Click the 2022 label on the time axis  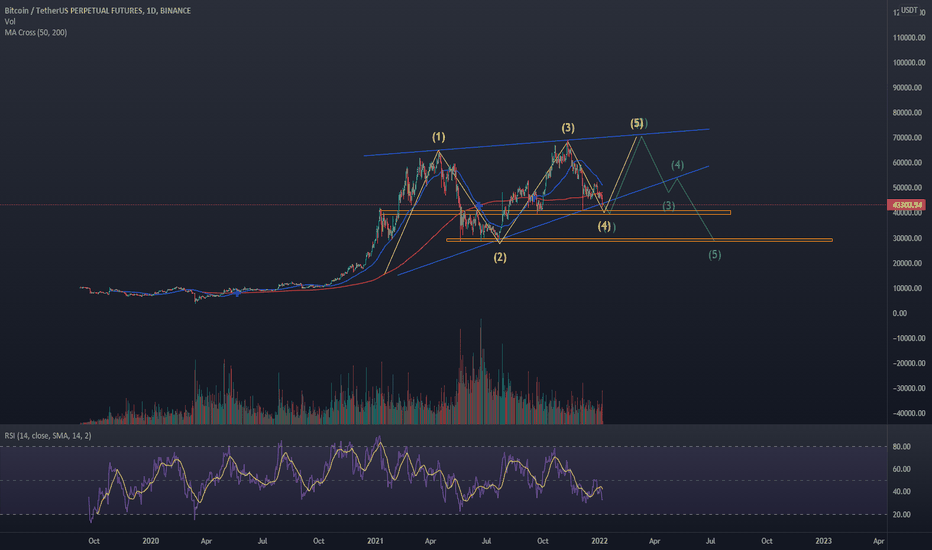tap(599, 541)
